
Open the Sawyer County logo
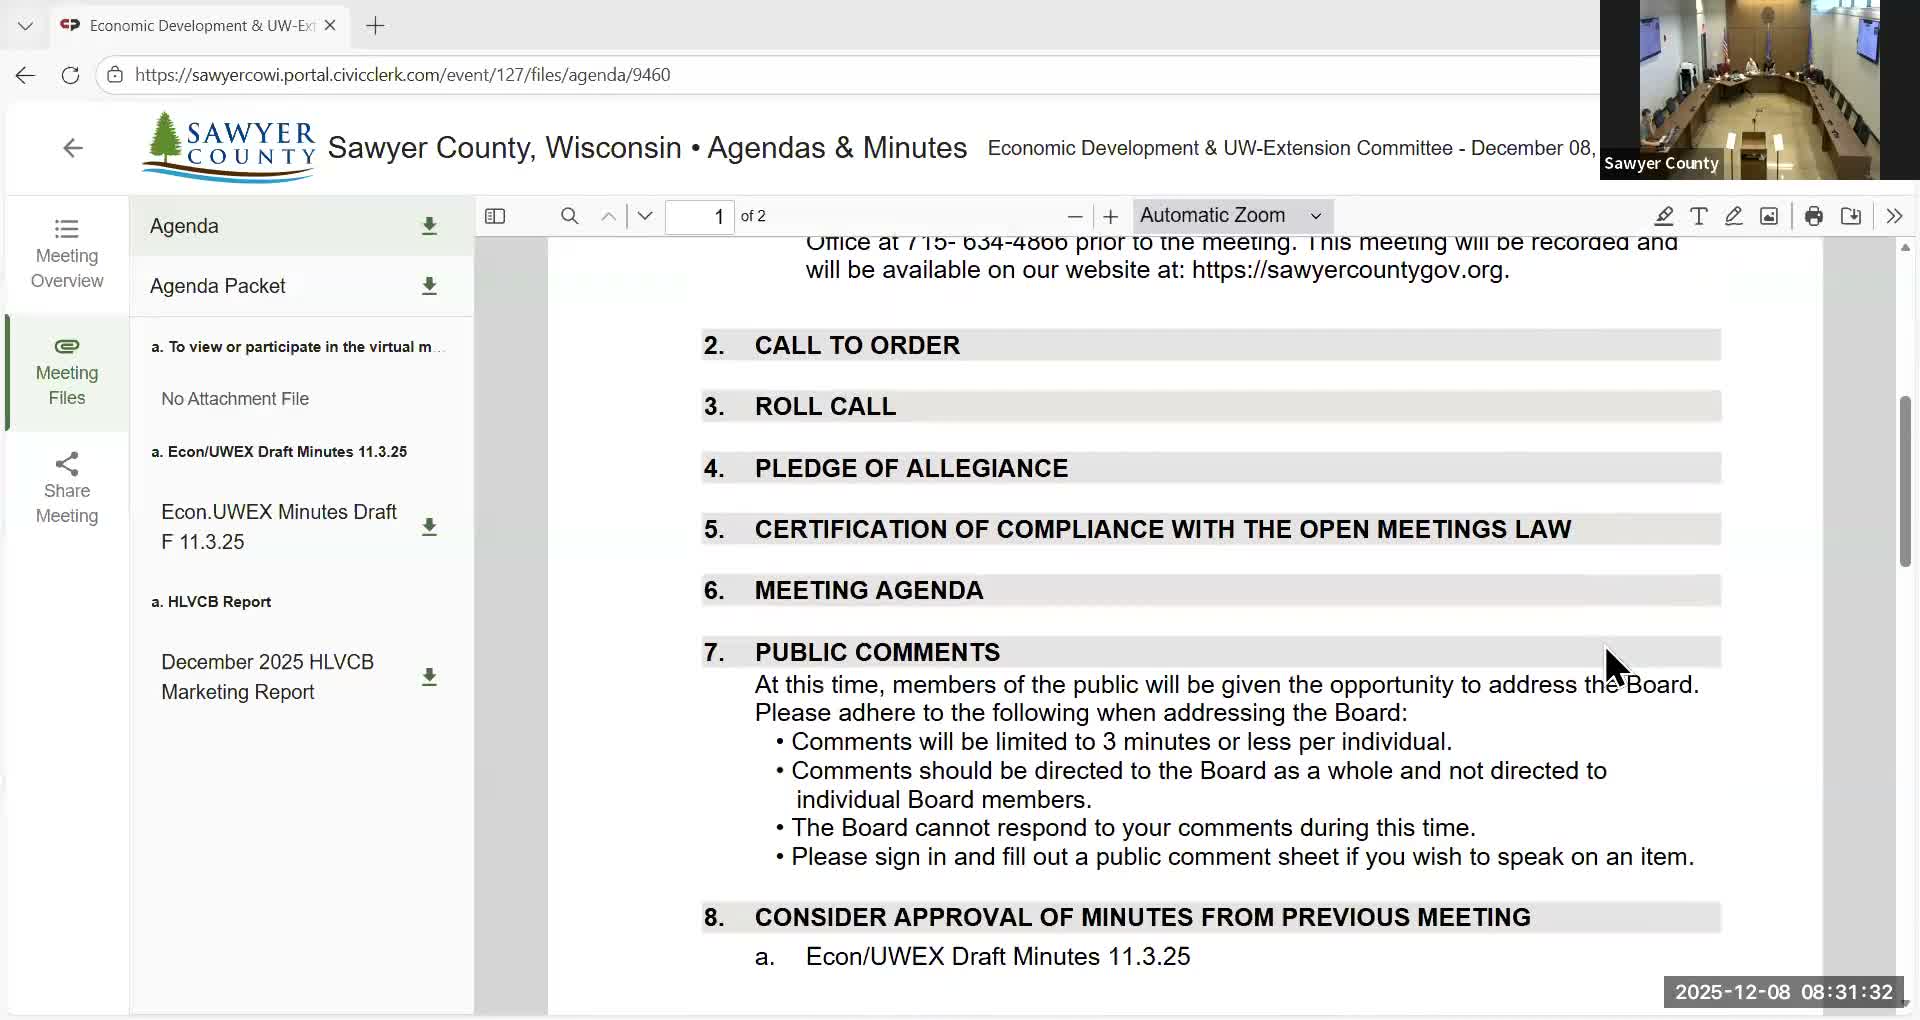tap(229, 147)
